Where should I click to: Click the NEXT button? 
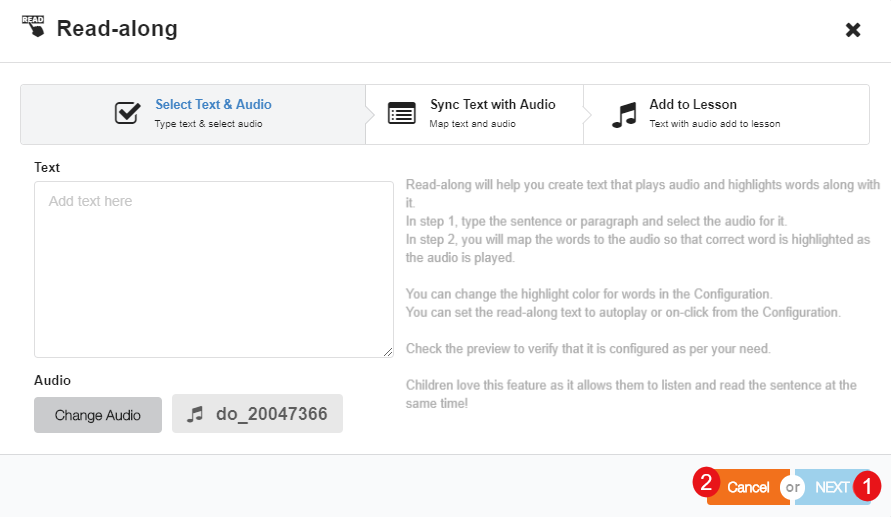[830, 487]
